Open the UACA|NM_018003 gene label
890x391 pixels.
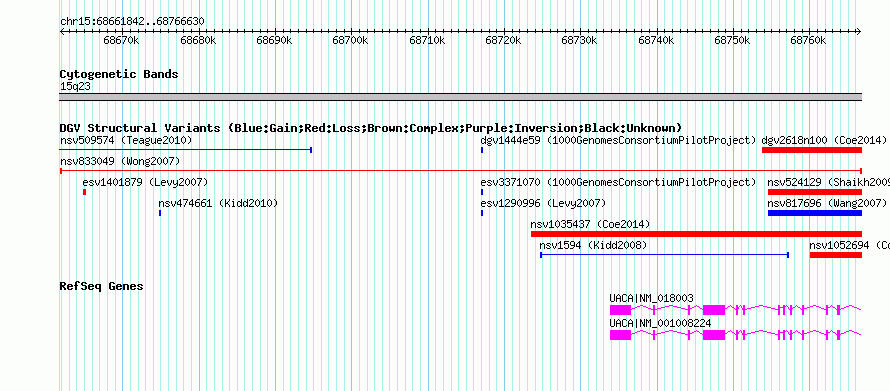point(652,298)
